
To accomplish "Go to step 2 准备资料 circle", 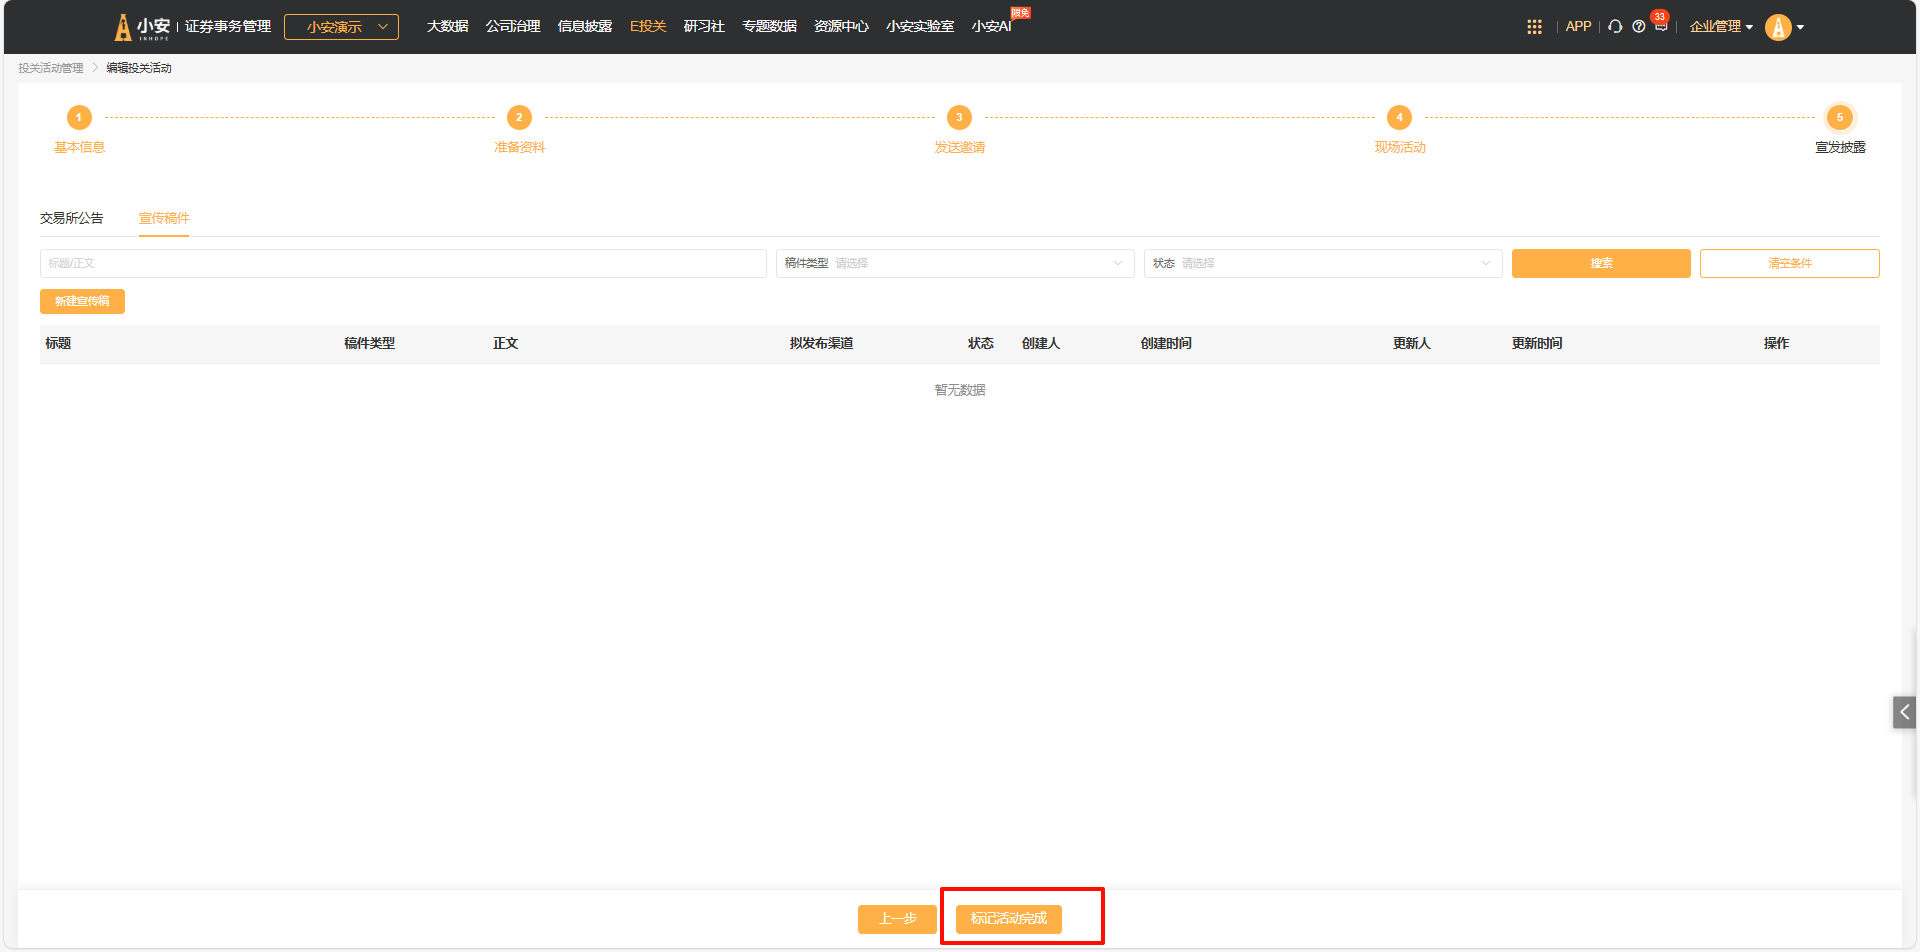I will (x=519, y=117).
